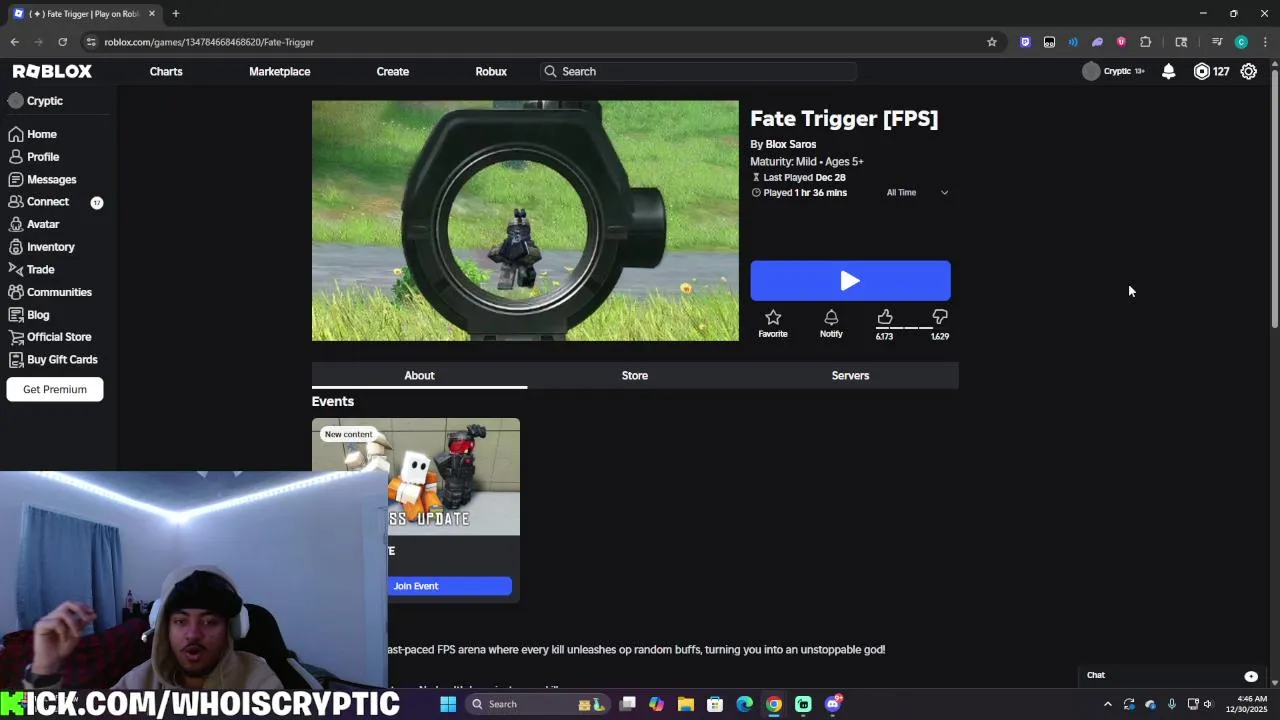Dislike the game with thumbs down
The image size is (1280, 720).
(940, 318)
